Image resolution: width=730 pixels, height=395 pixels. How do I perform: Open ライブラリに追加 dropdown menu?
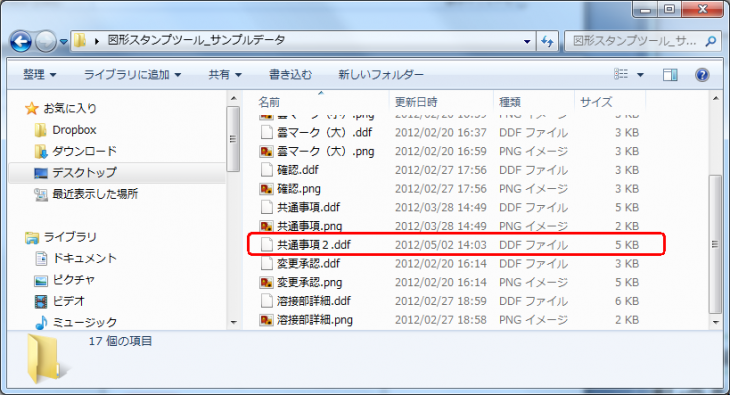tap(132, 75)
